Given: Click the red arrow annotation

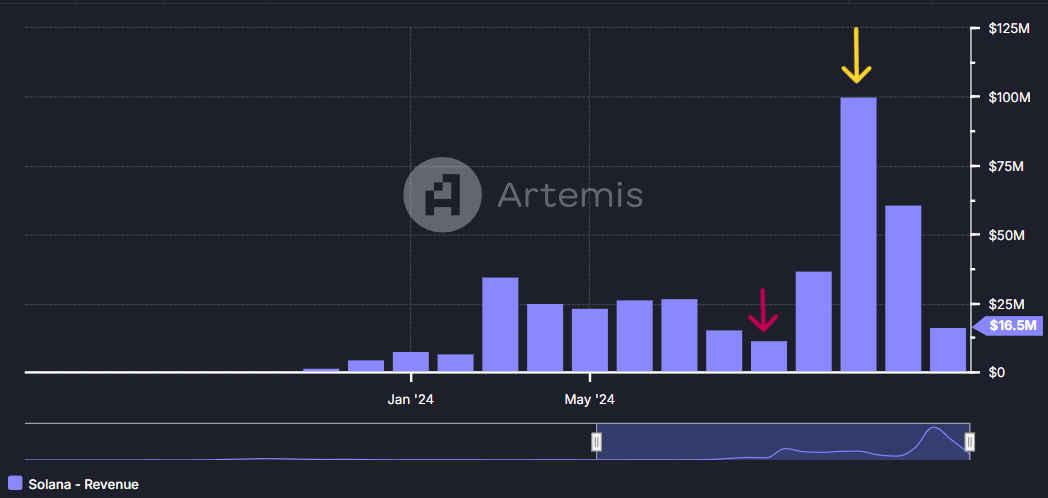Looking at the screenshot, I should click(763, 310).
